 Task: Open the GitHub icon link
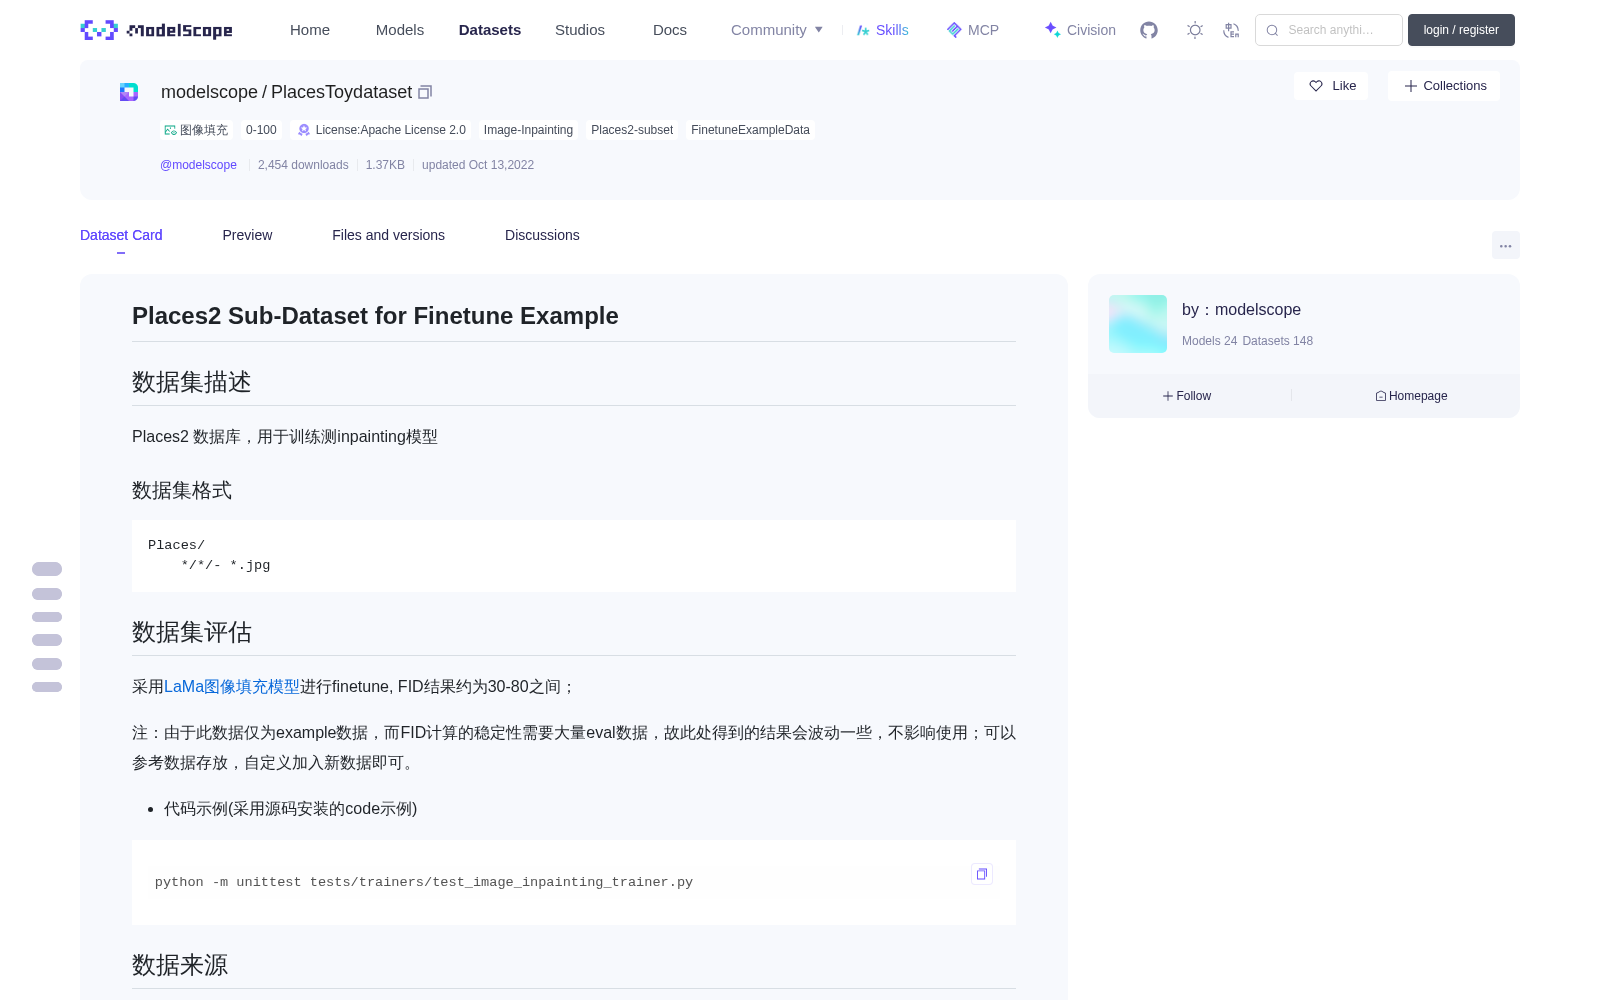pyautogui.click(x=1149, y=30)
